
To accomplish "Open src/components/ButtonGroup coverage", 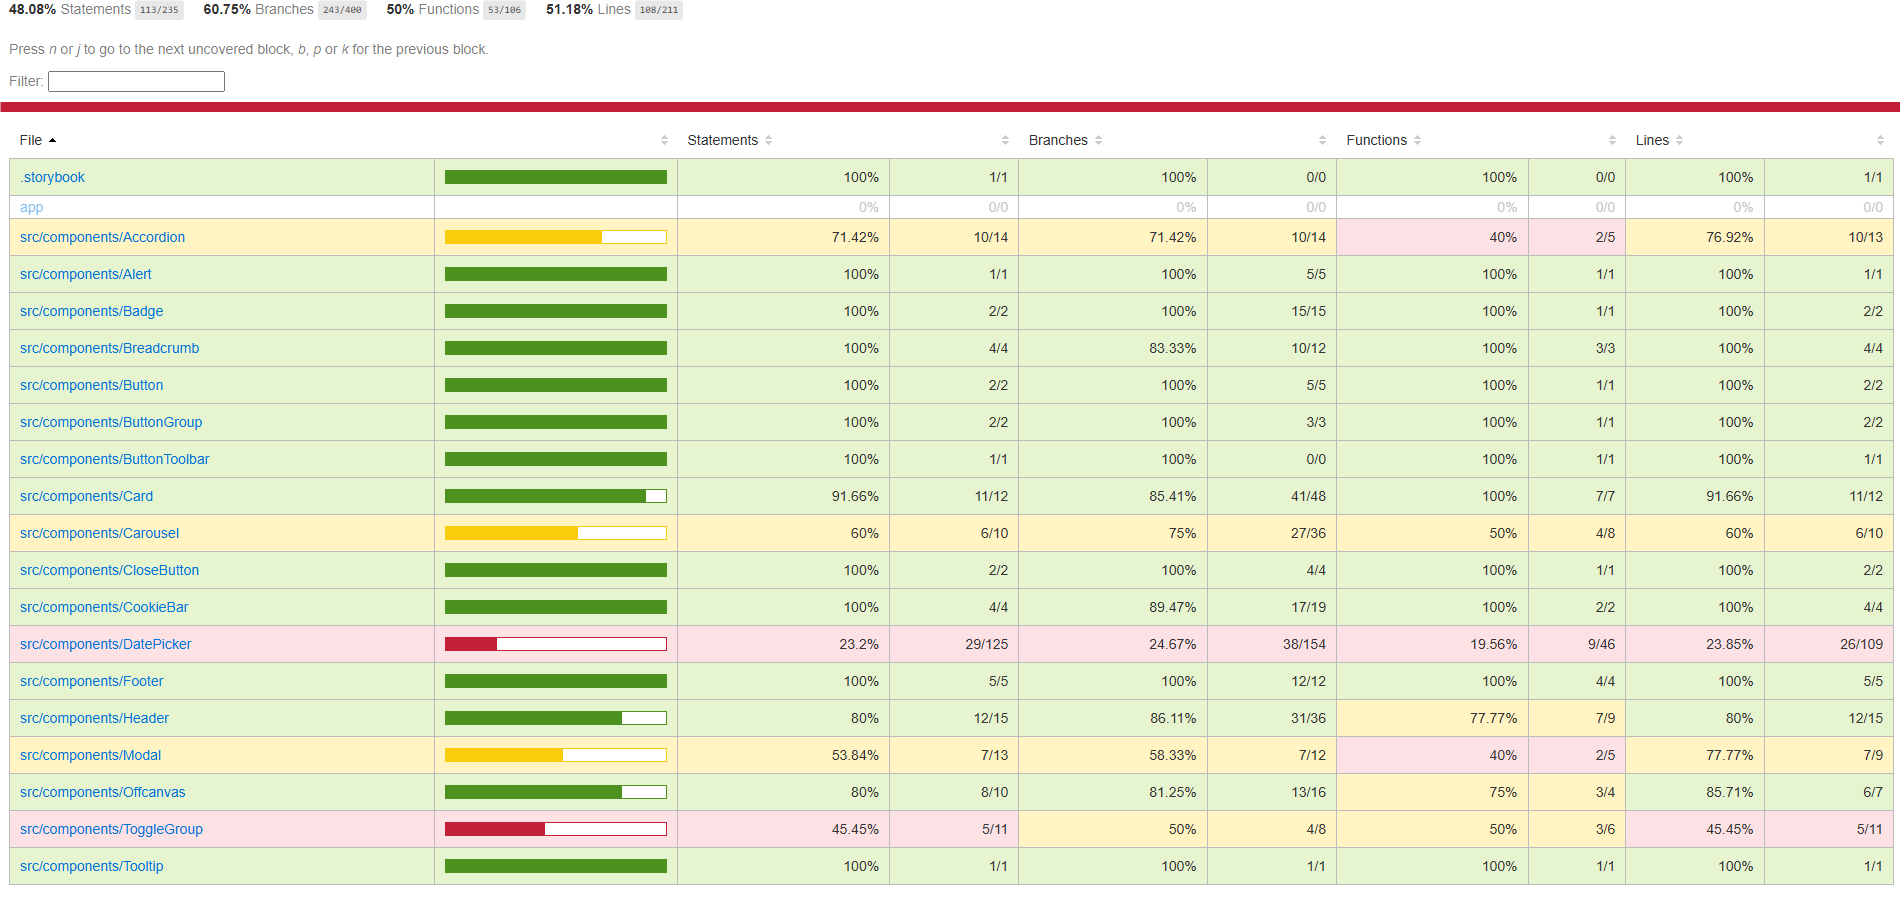I will tap(111, 422).
